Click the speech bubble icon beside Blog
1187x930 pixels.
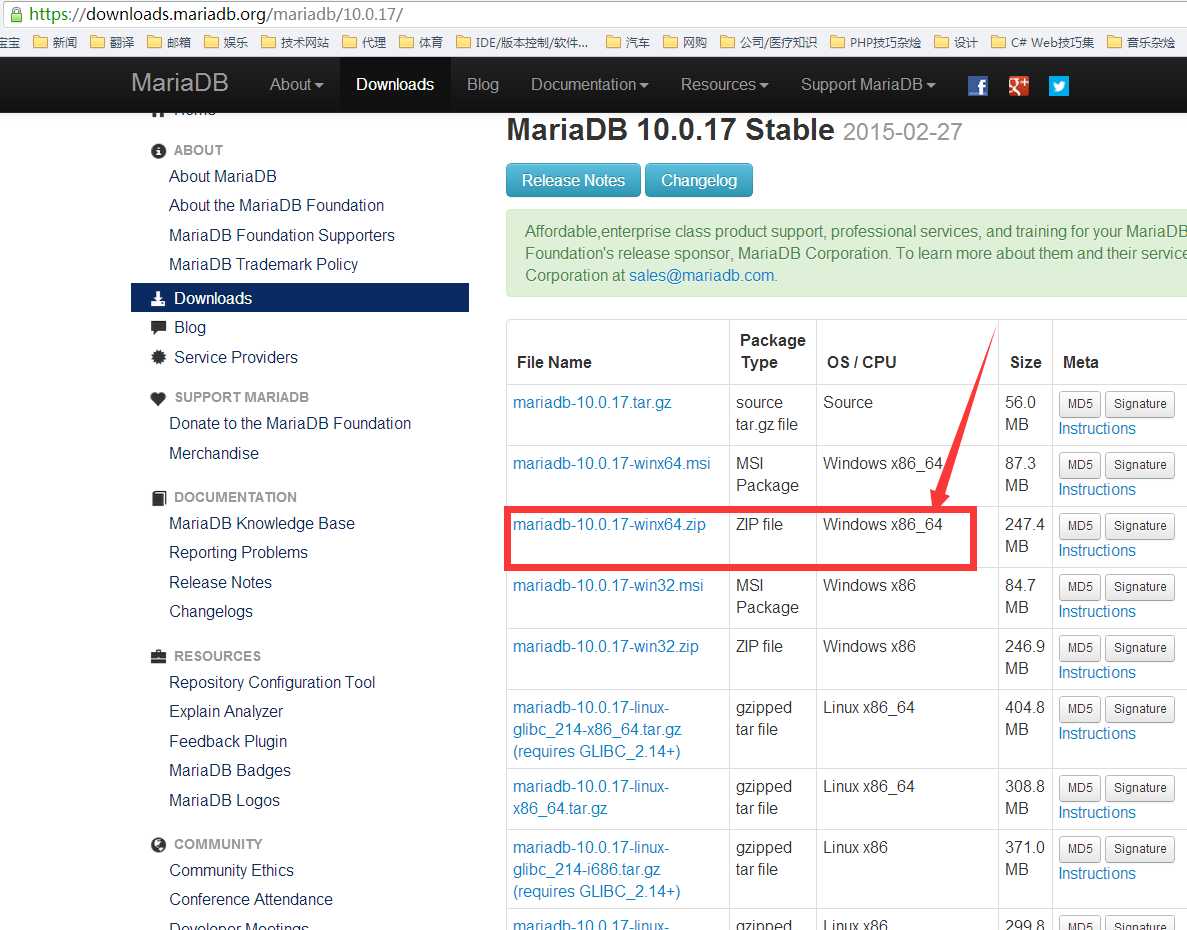pyautogui.click(x=158, y=328)
